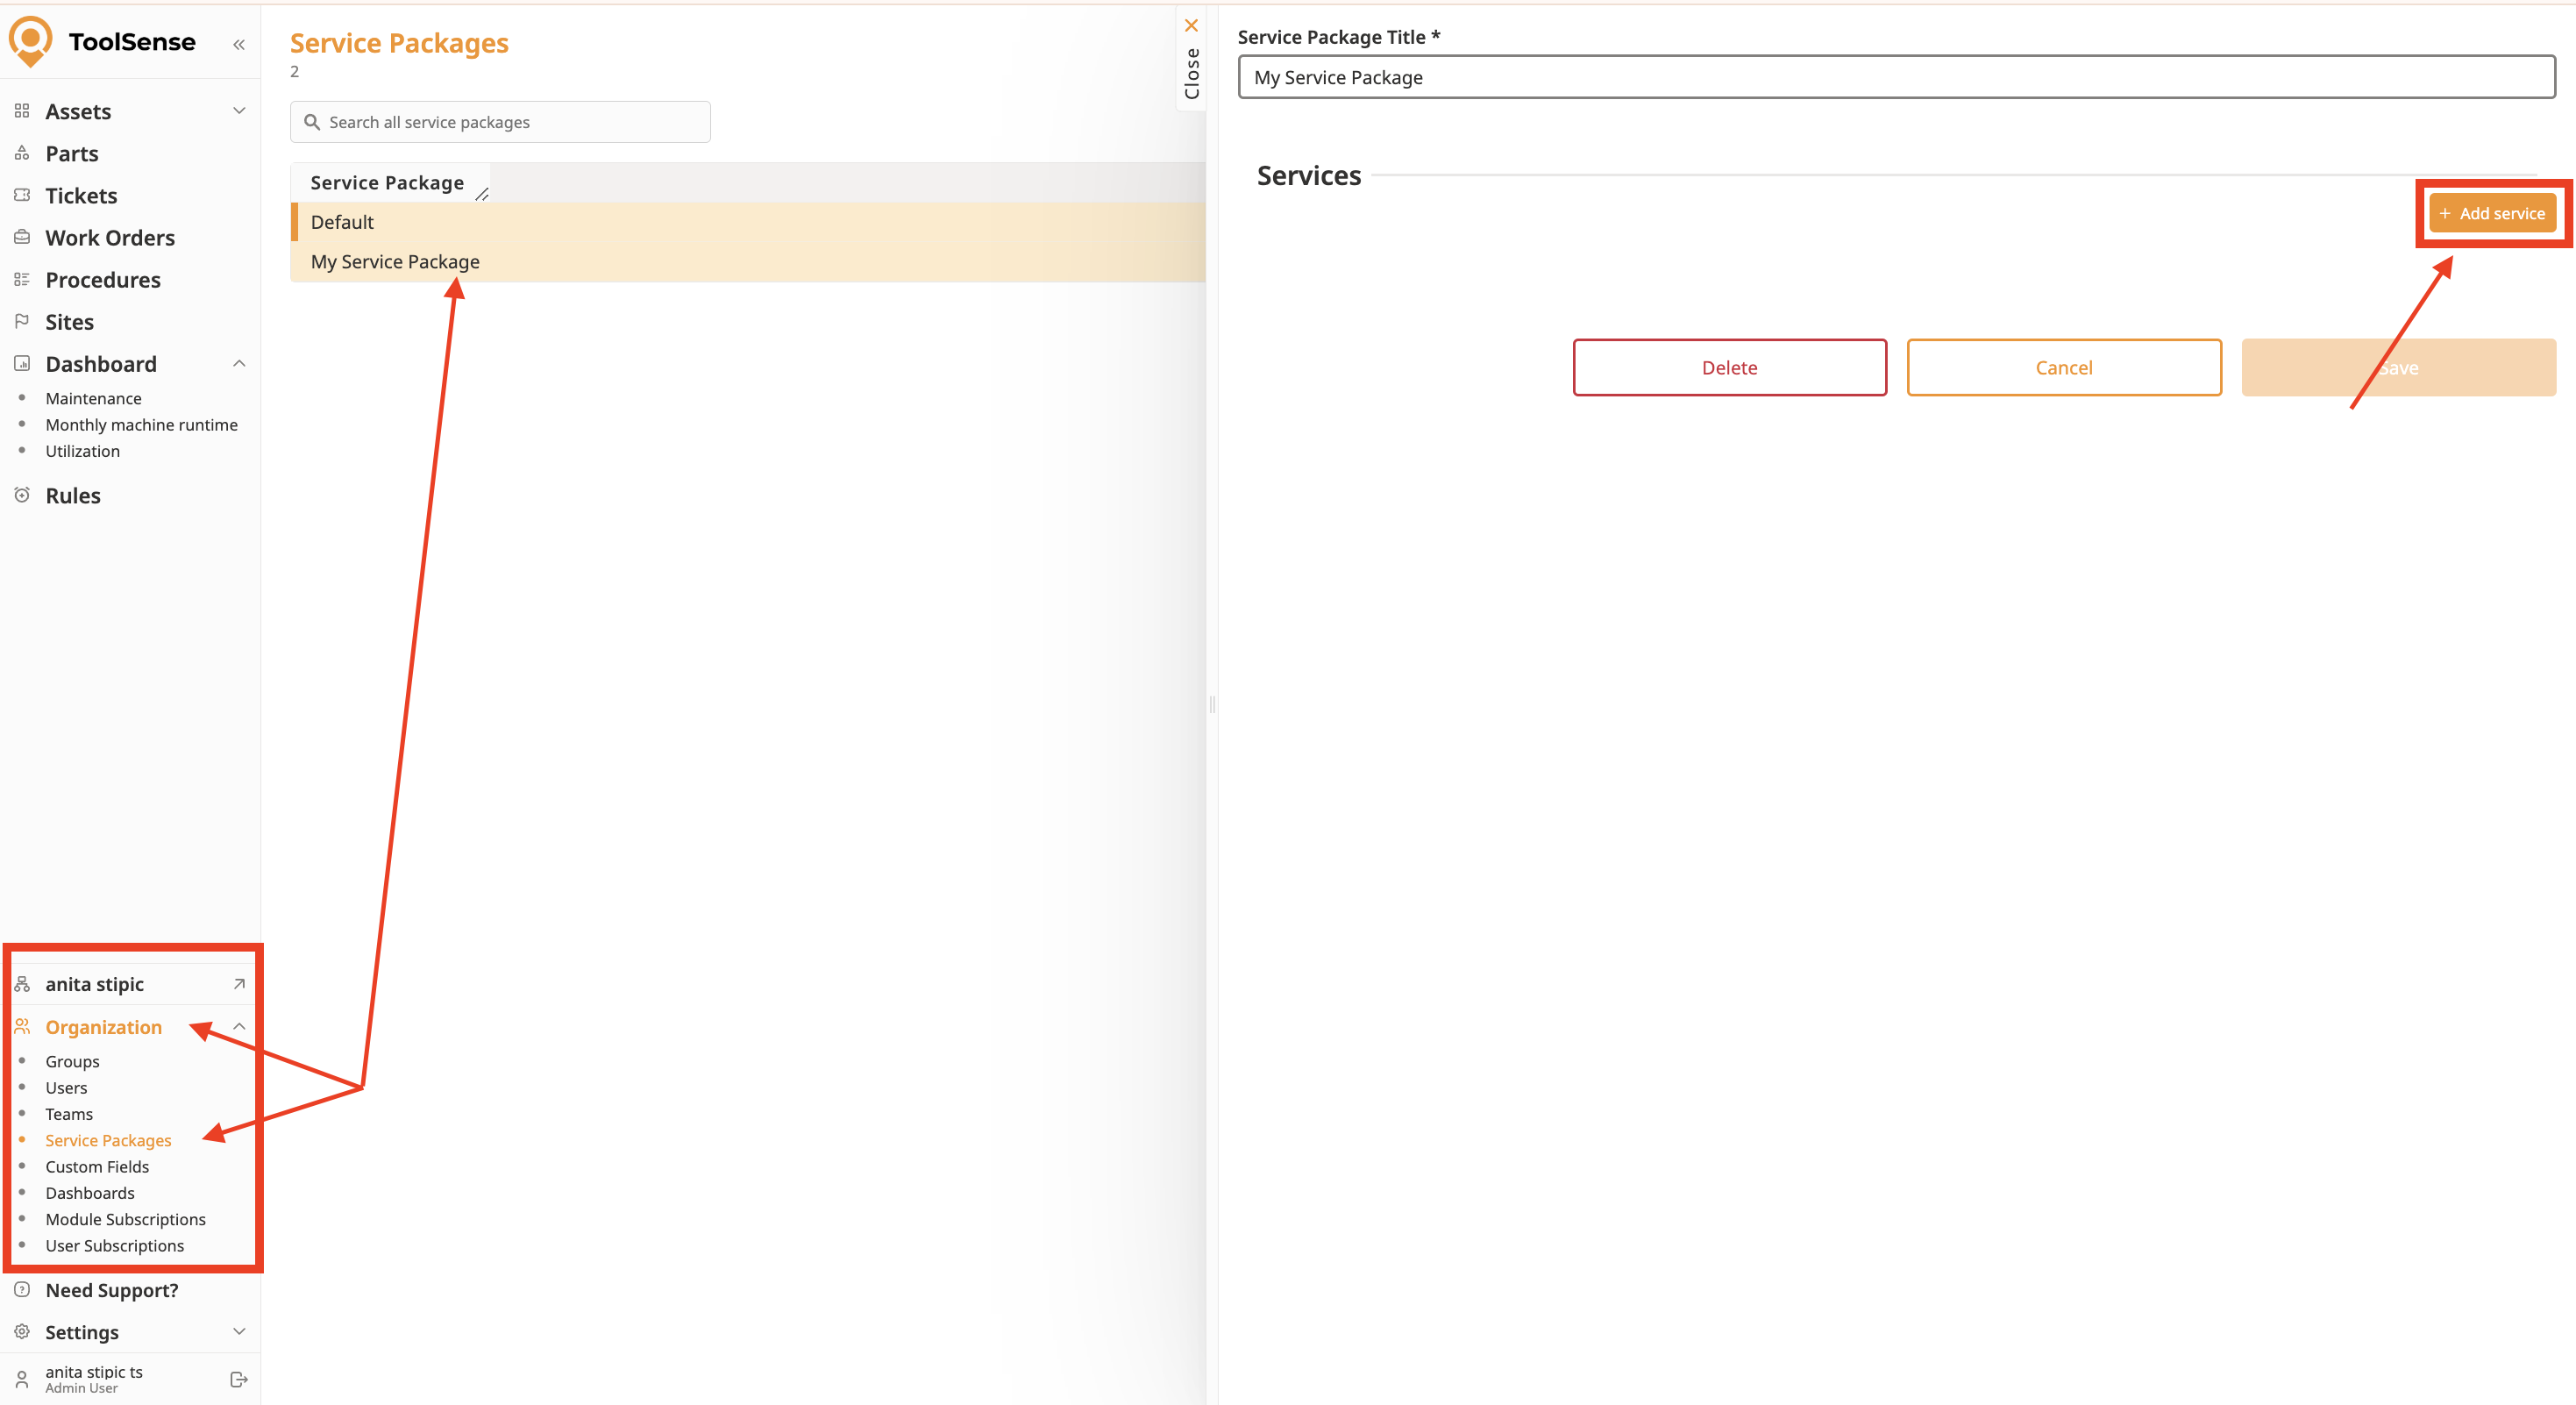Close the detail panel with X icon
Screen dimensions: 2576x1405
pos(1191,26)
